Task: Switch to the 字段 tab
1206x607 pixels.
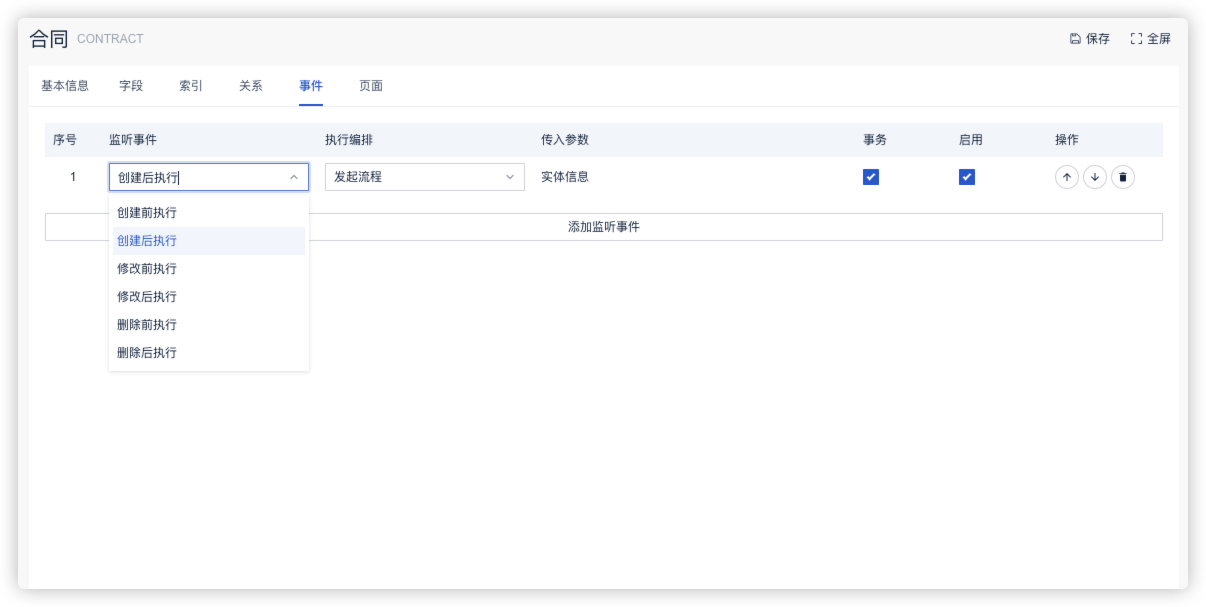Action: (131, 86)
